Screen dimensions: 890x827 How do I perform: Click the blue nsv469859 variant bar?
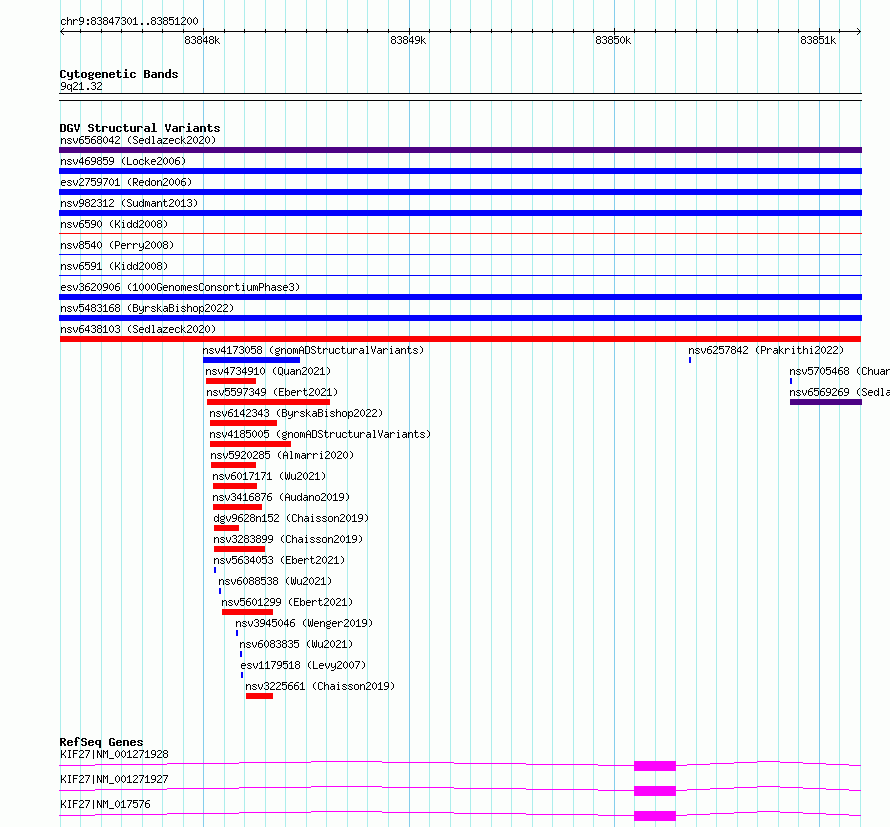460,171
